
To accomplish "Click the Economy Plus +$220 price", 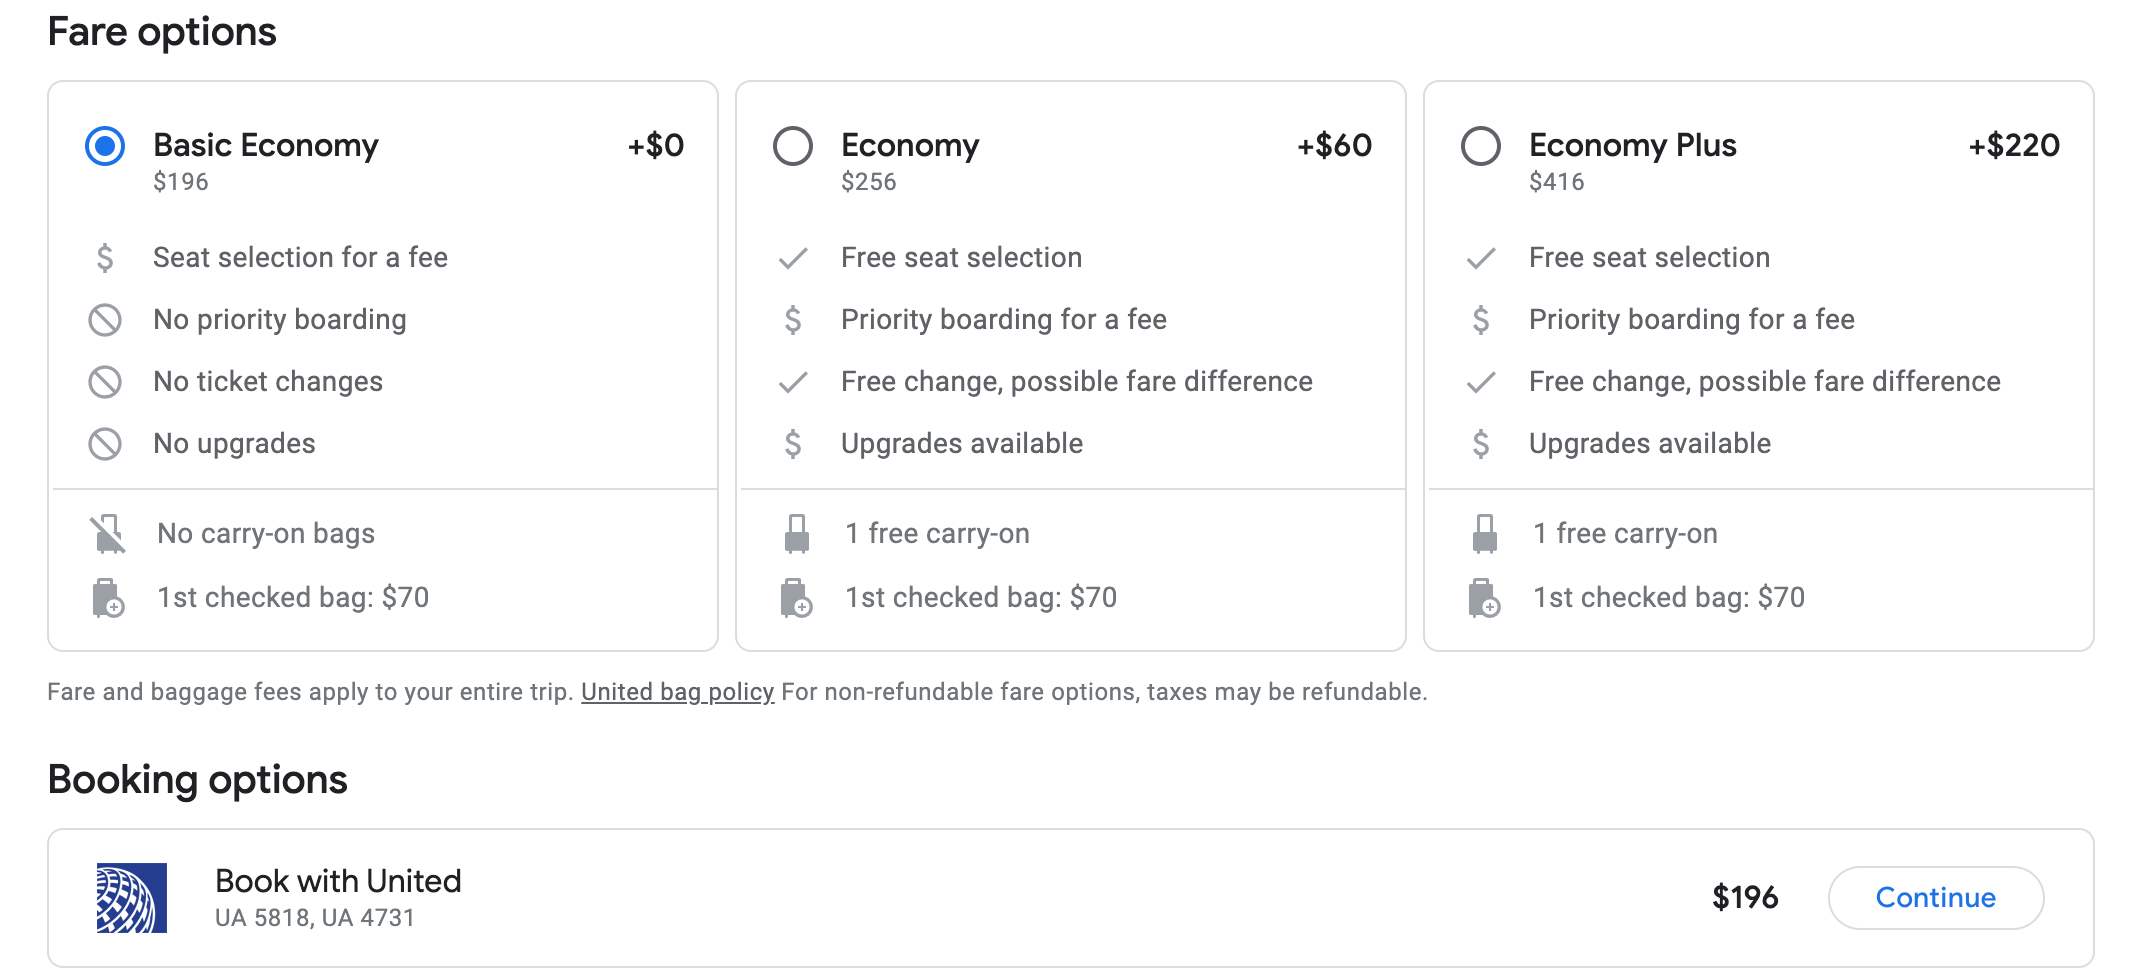I will 2013,146.
